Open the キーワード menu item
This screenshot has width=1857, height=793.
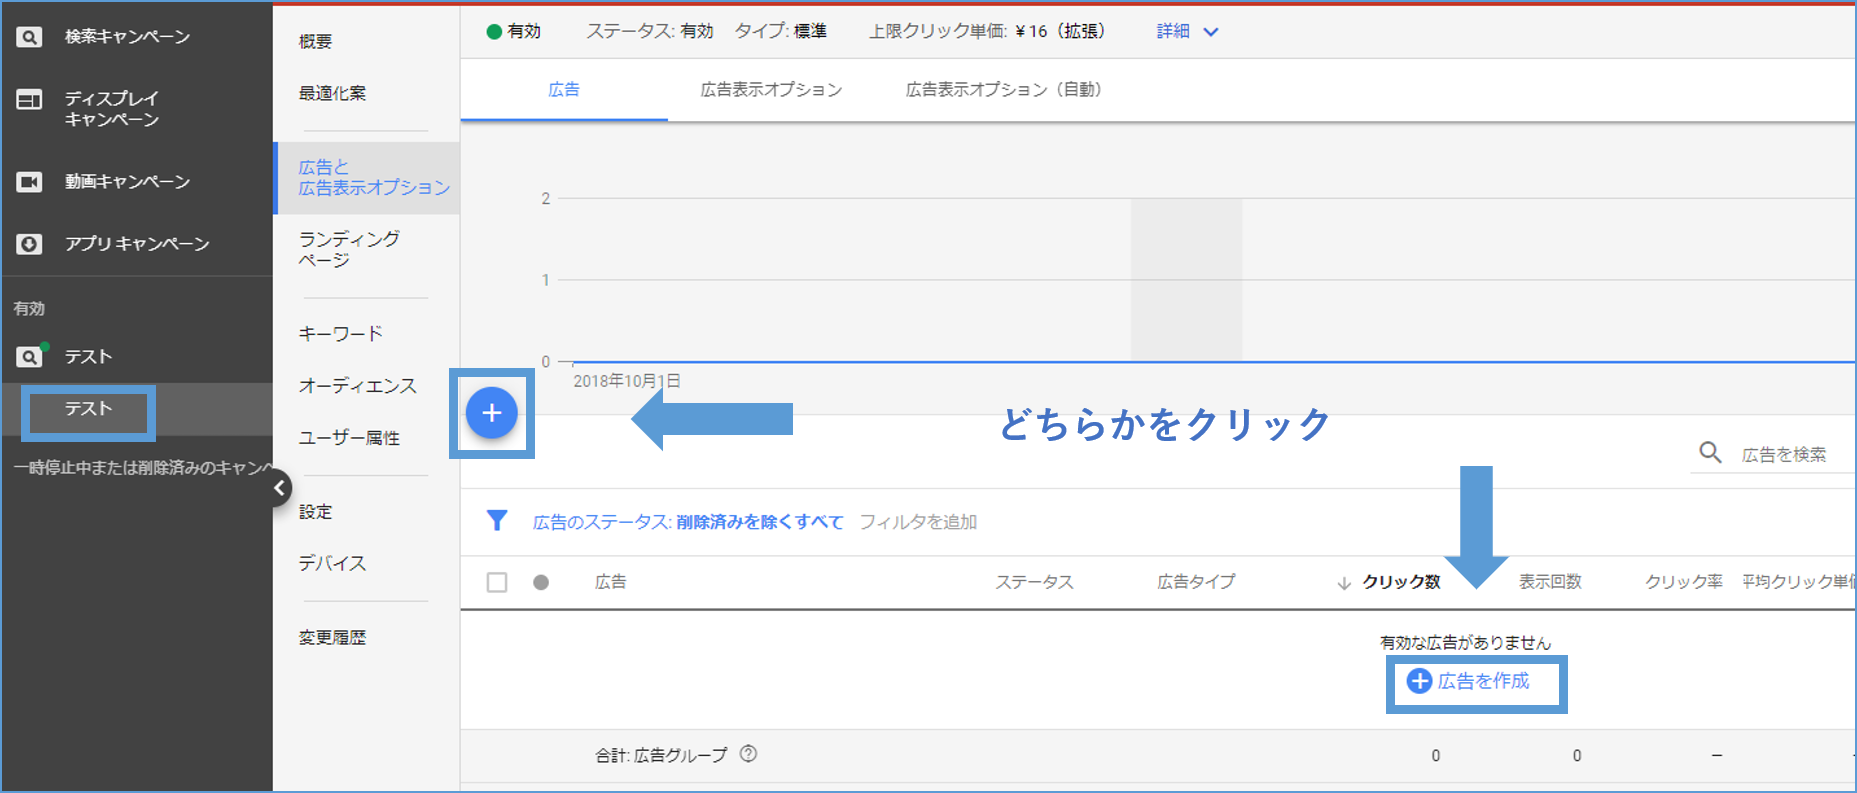click(341, 334)
